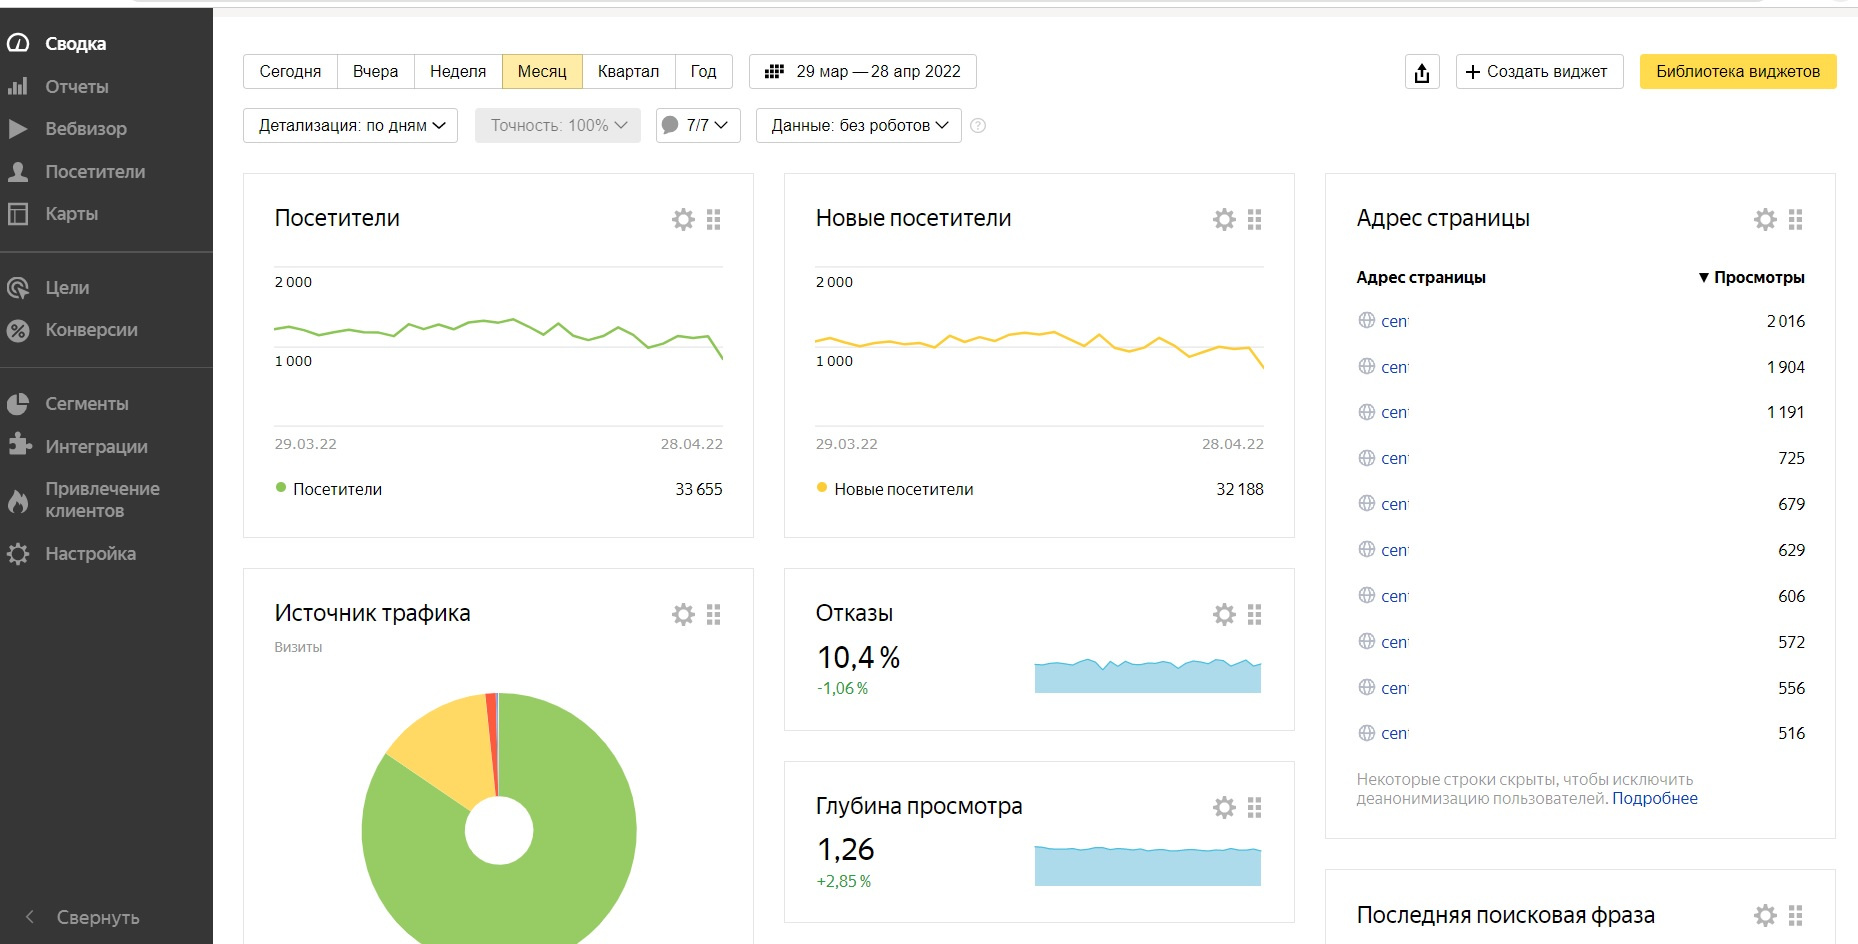Follow the Подробнее link

[1654, 798]
